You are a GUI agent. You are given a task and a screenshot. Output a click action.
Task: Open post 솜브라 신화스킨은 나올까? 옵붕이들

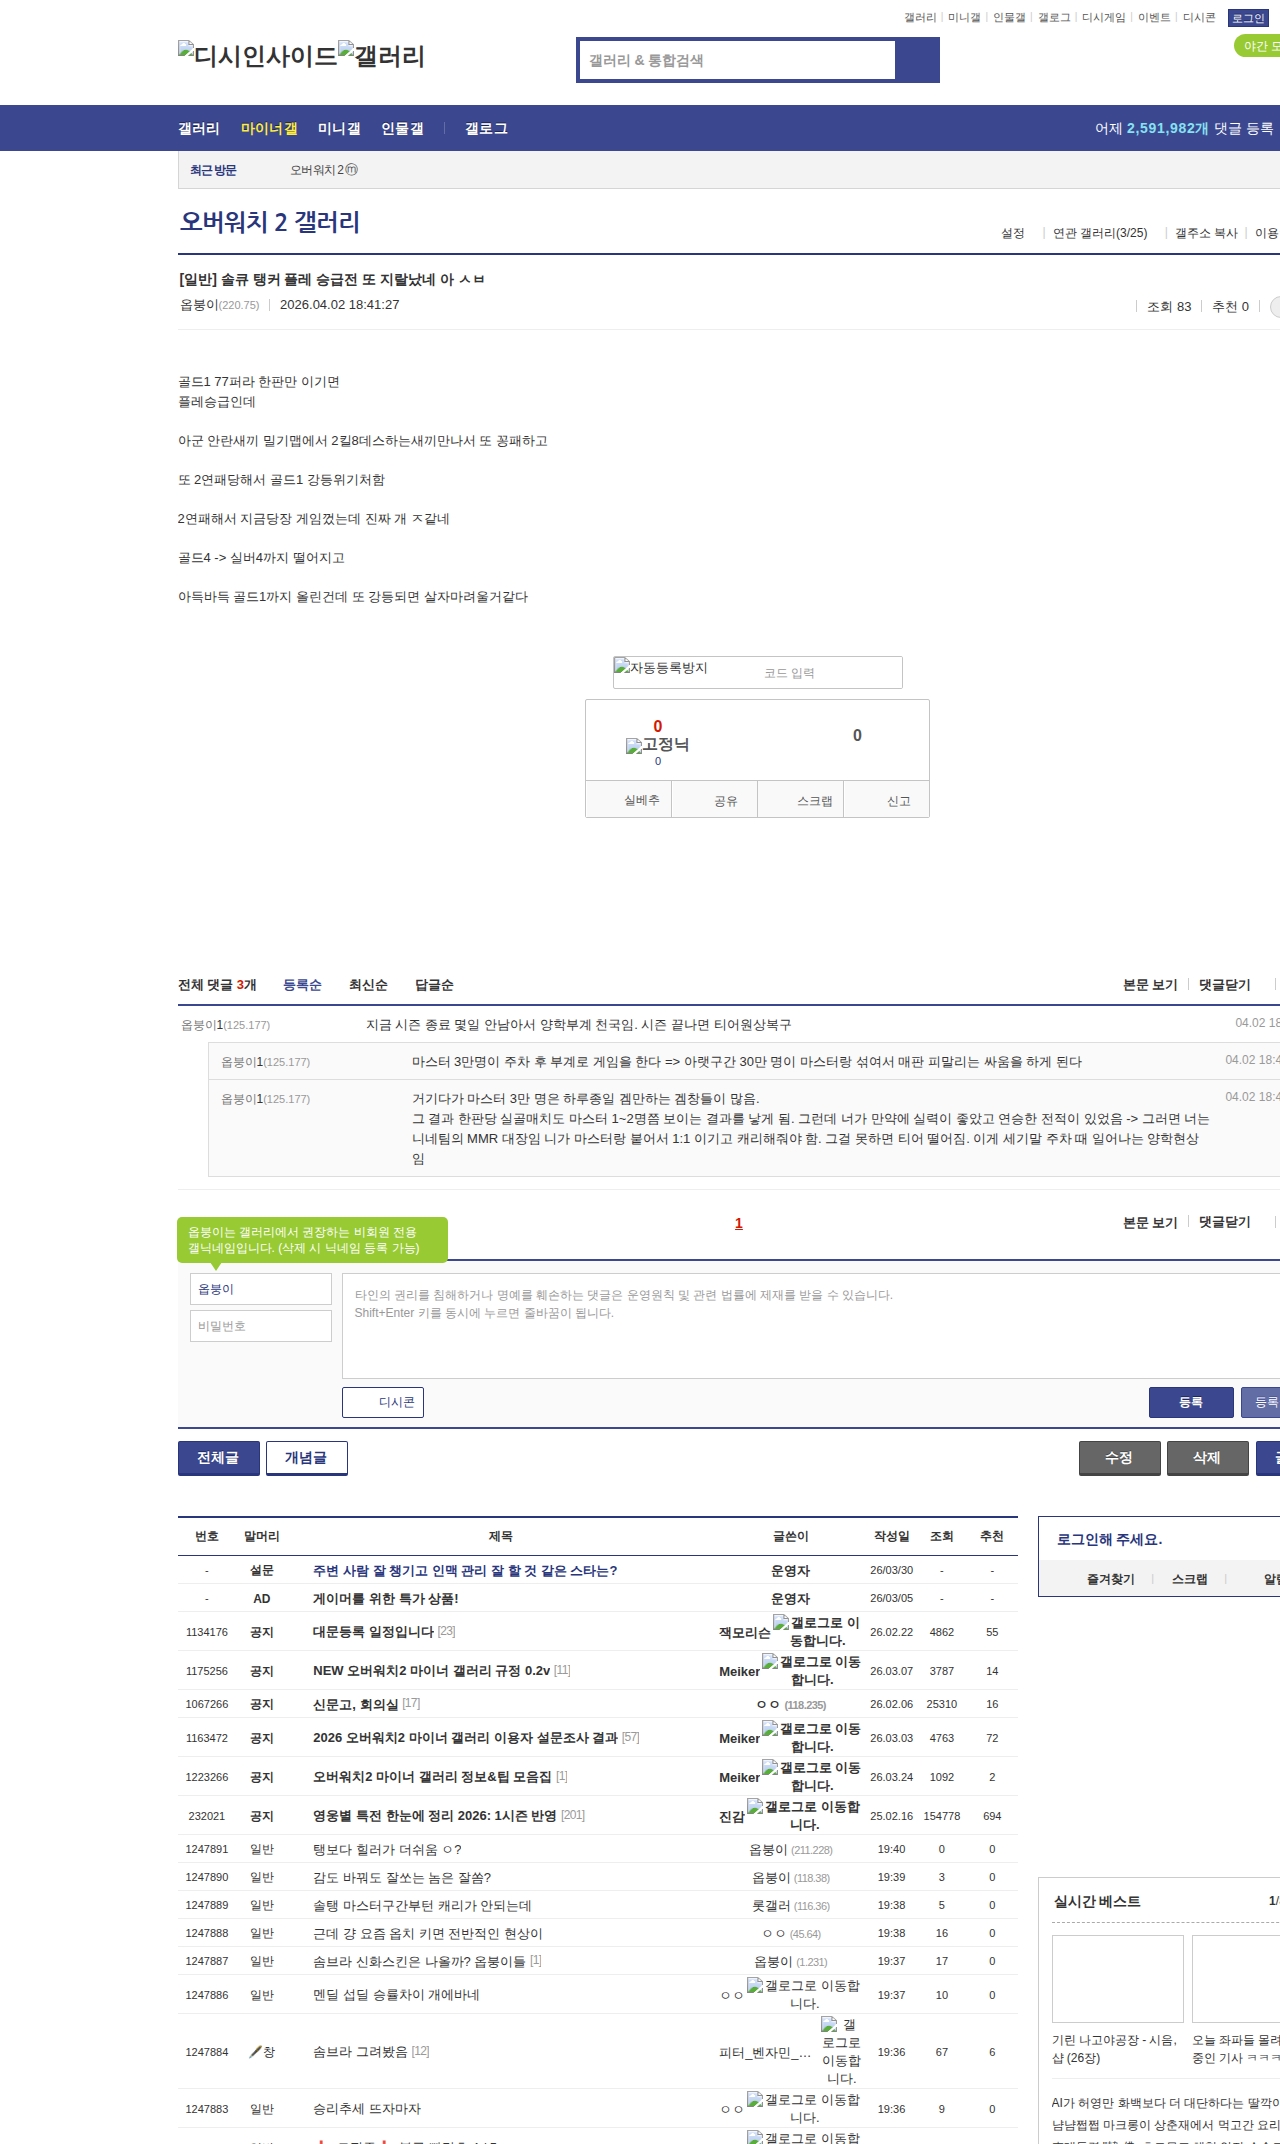point(419,1961)
